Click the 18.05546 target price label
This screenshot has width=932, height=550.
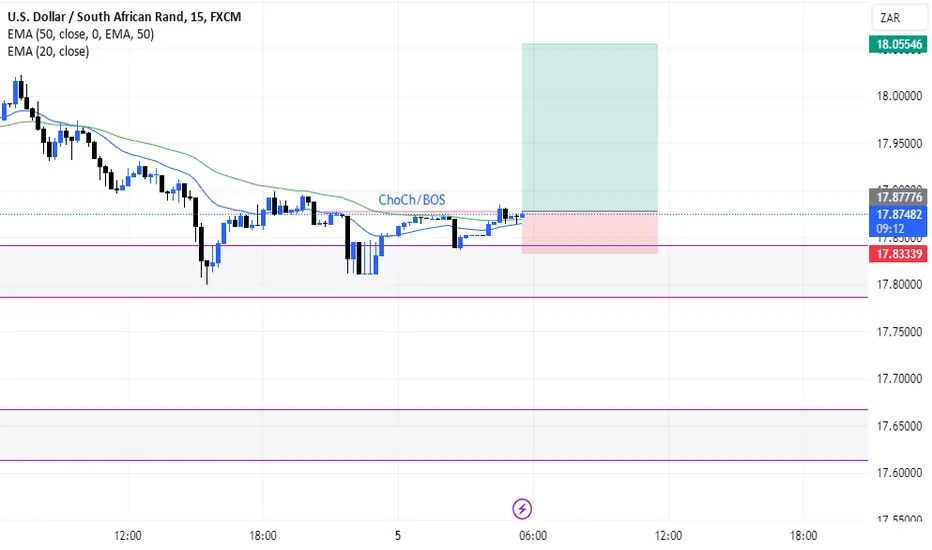click(898, 44)
